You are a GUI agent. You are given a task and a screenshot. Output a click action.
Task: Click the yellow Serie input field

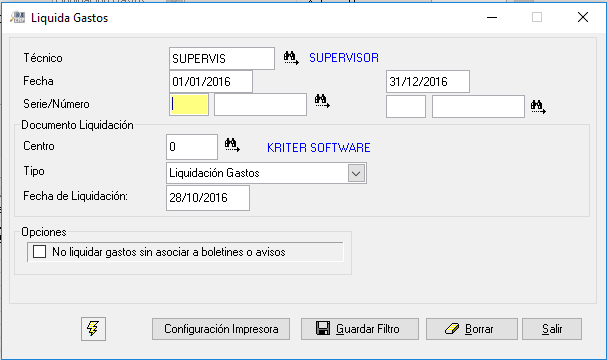pyautogui.click(x=189, y=105)
